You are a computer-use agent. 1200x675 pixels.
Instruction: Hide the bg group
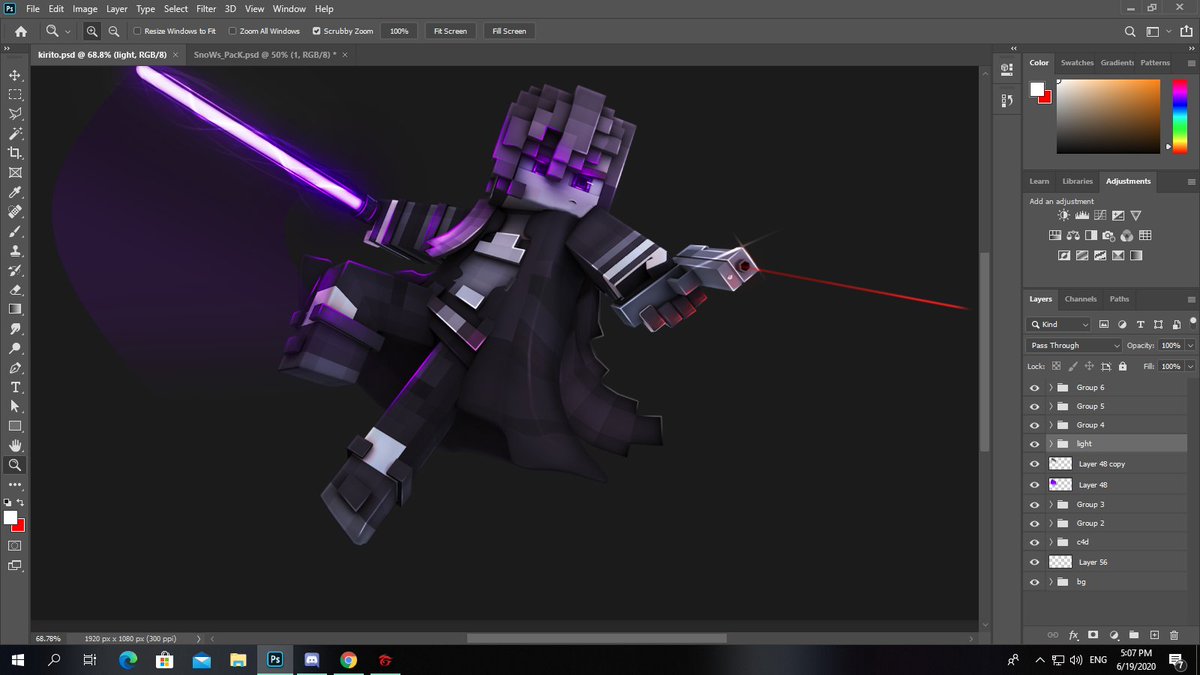(1034, 581)
